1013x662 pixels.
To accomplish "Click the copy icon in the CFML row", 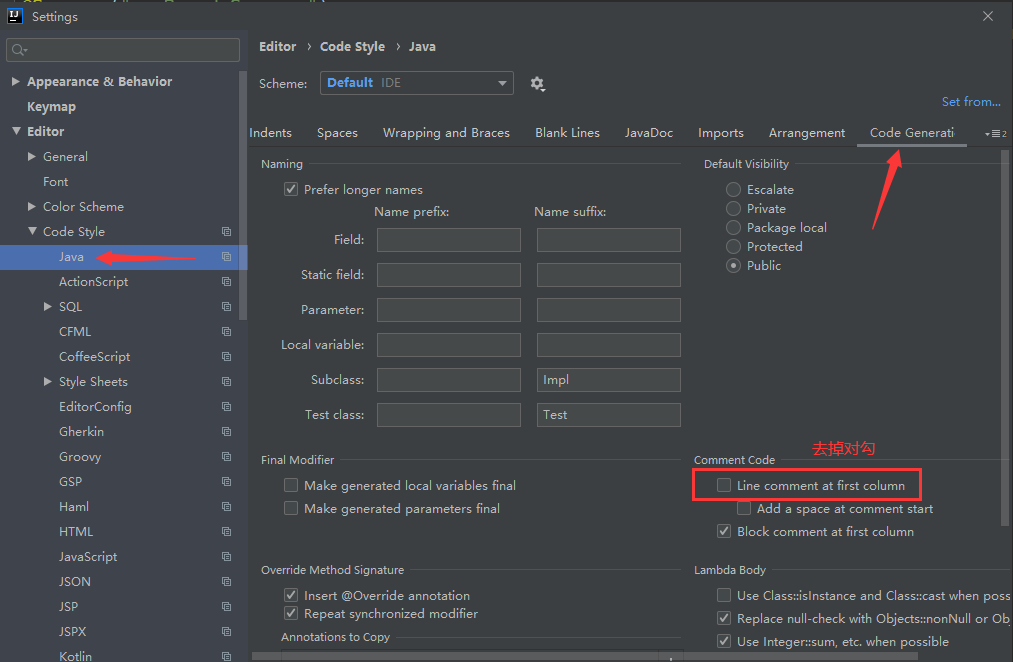I will coord(226,331).
